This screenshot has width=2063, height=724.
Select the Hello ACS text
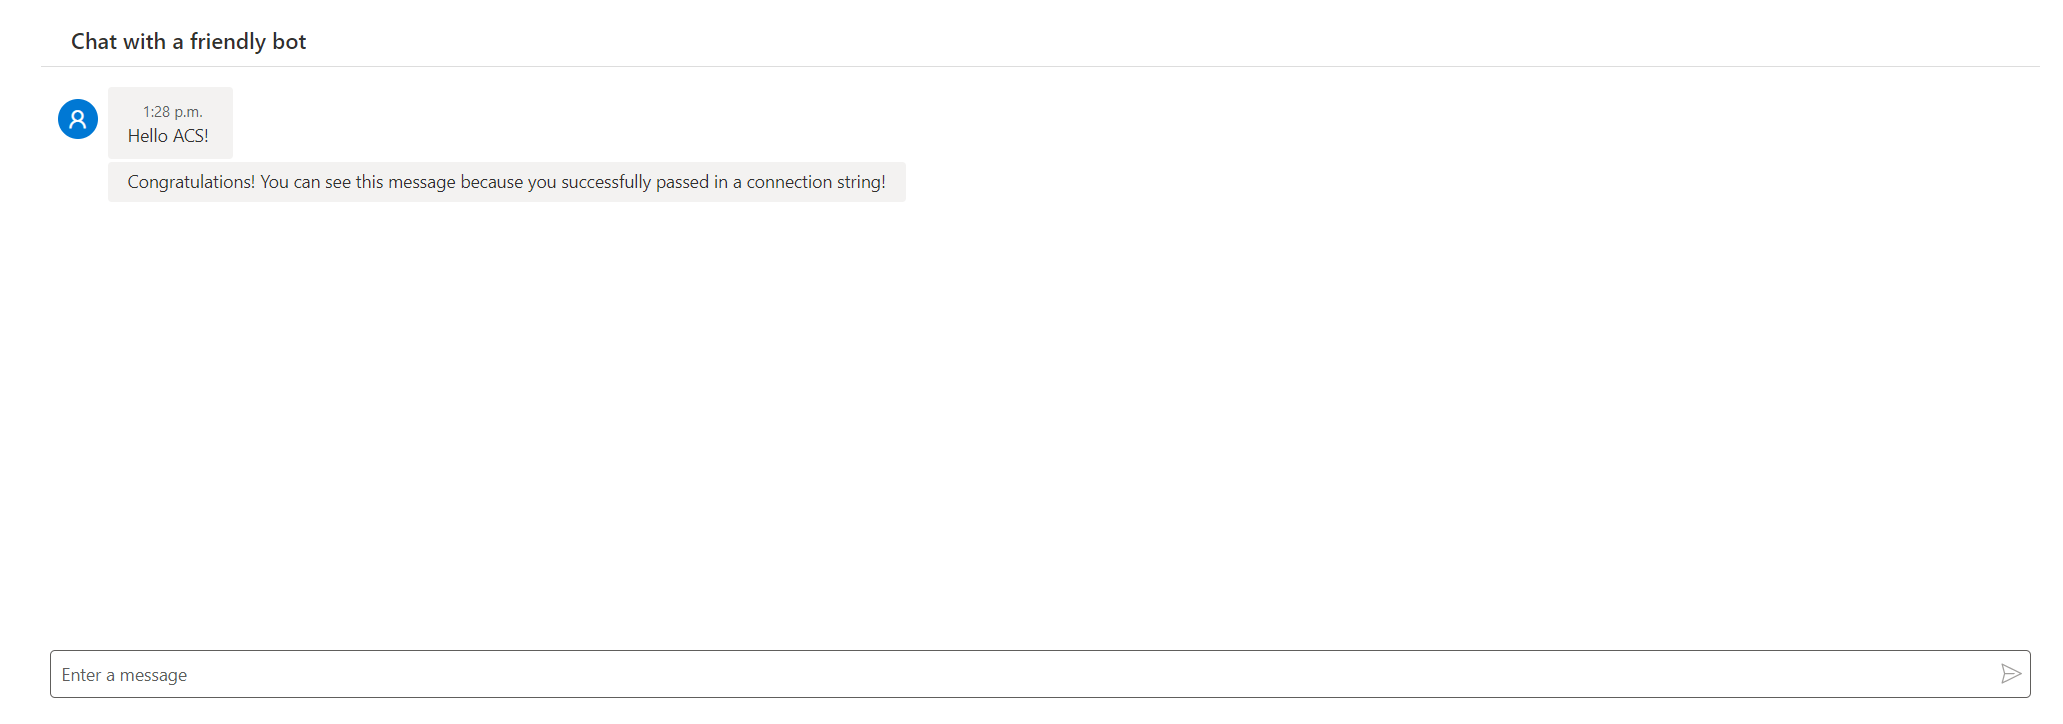(169, 135)
